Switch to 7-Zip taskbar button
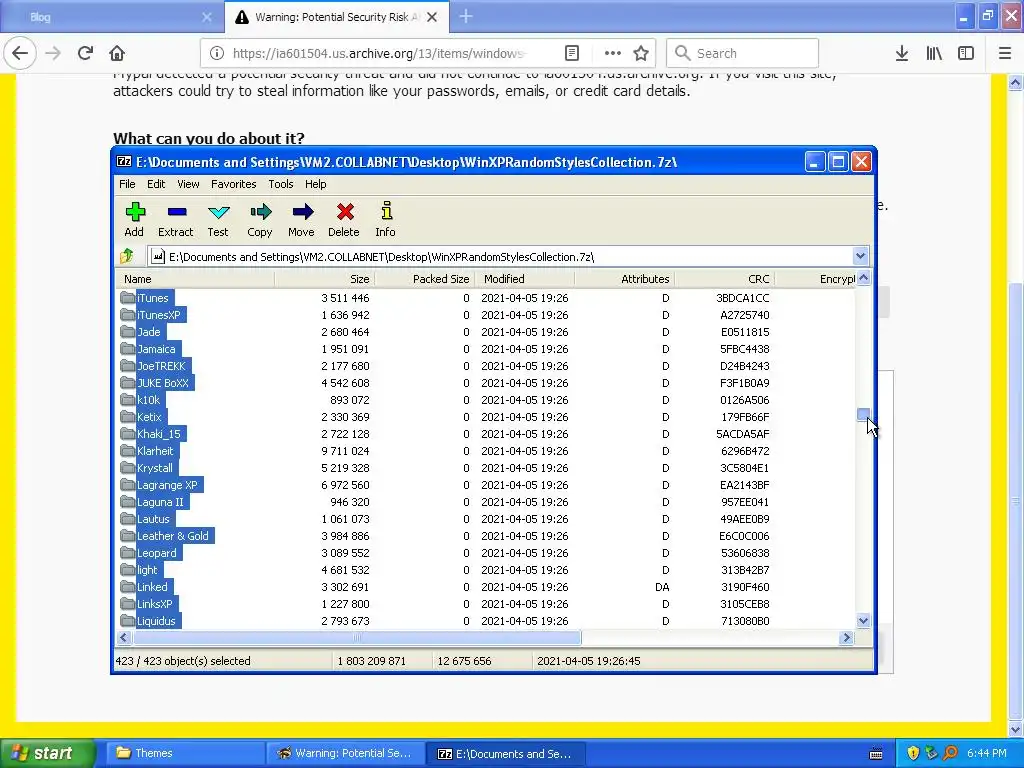Image resolution: width=1024 pixels, height=768 pixels. pyautogui.click(x=507, y=753)
